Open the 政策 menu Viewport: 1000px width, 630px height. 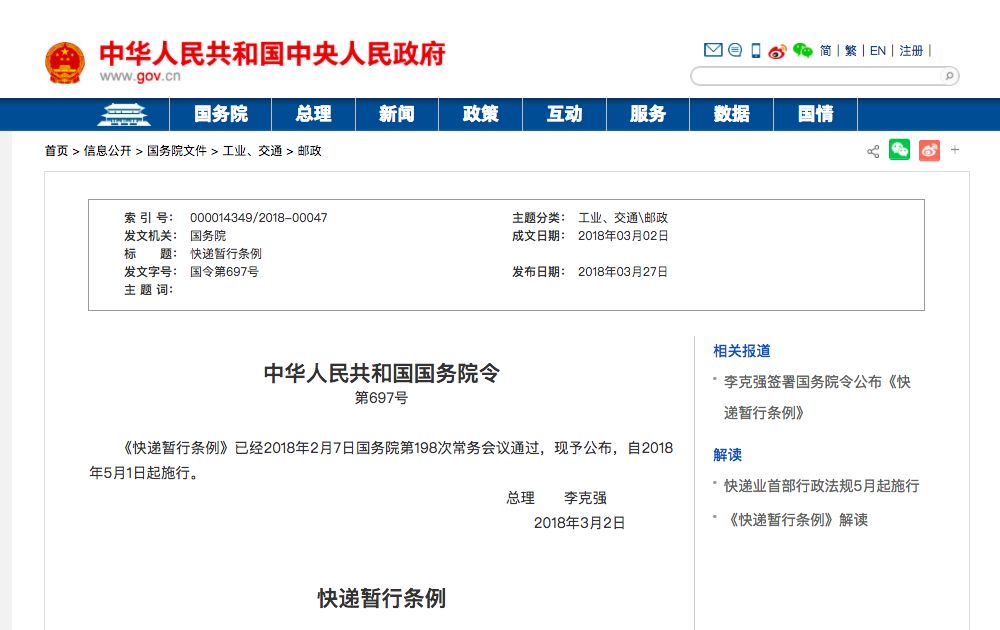pos(480,114)
